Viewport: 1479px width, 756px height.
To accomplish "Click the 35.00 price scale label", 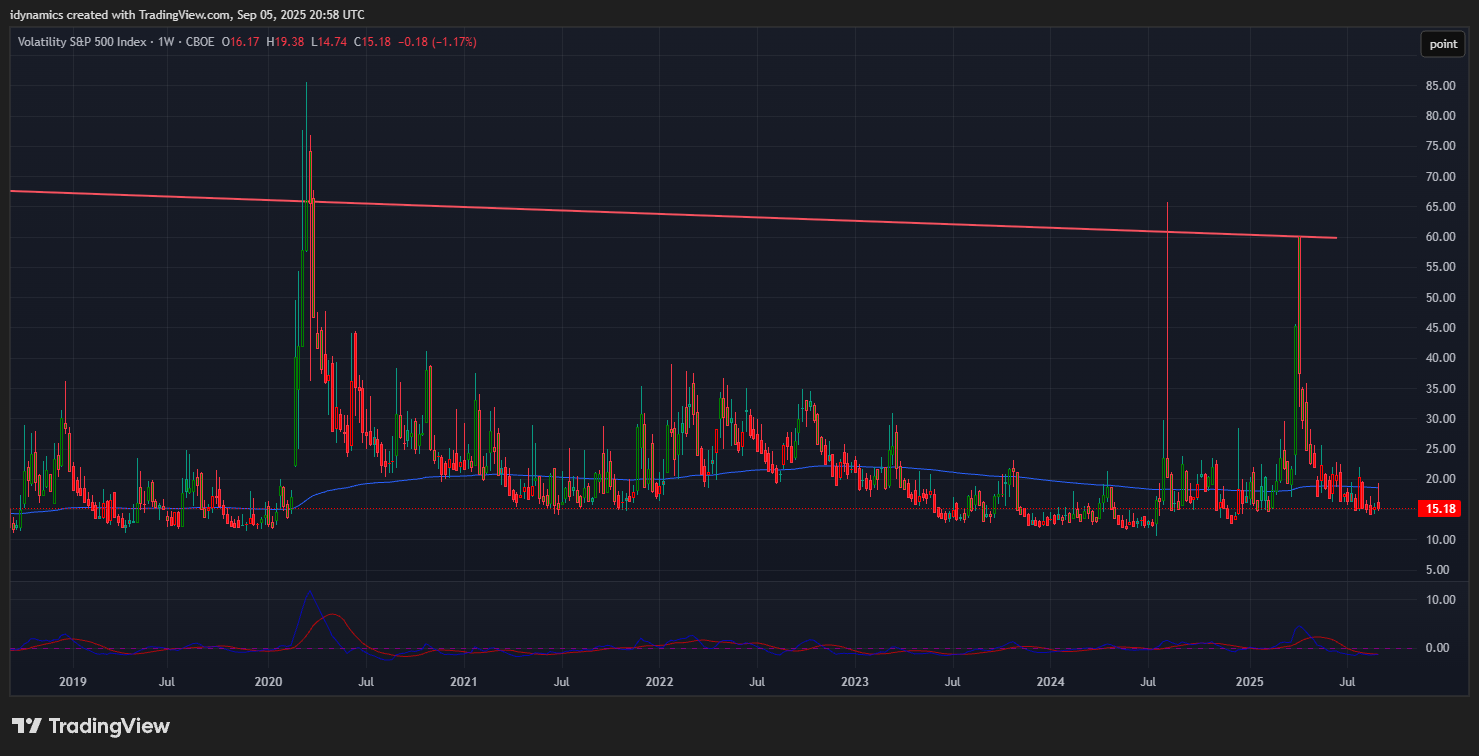I will (x=1440, y=388).
